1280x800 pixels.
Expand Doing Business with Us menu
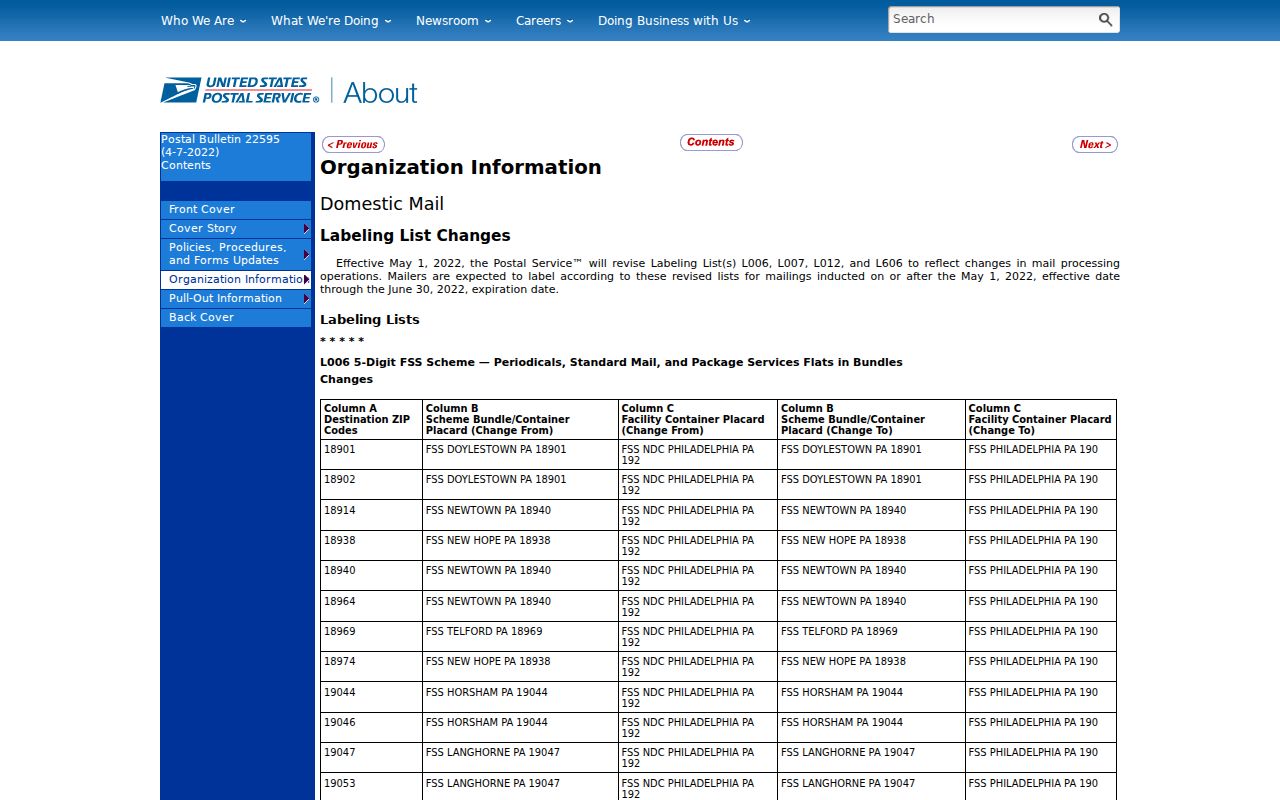674,20
